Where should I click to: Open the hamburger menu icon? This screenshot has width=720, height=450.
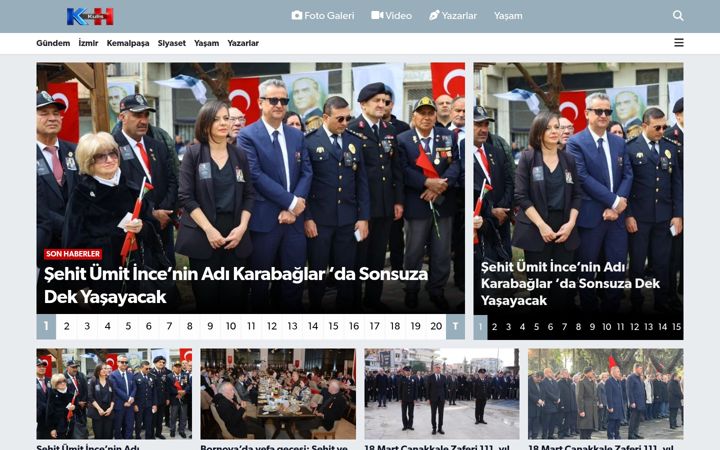679,43
